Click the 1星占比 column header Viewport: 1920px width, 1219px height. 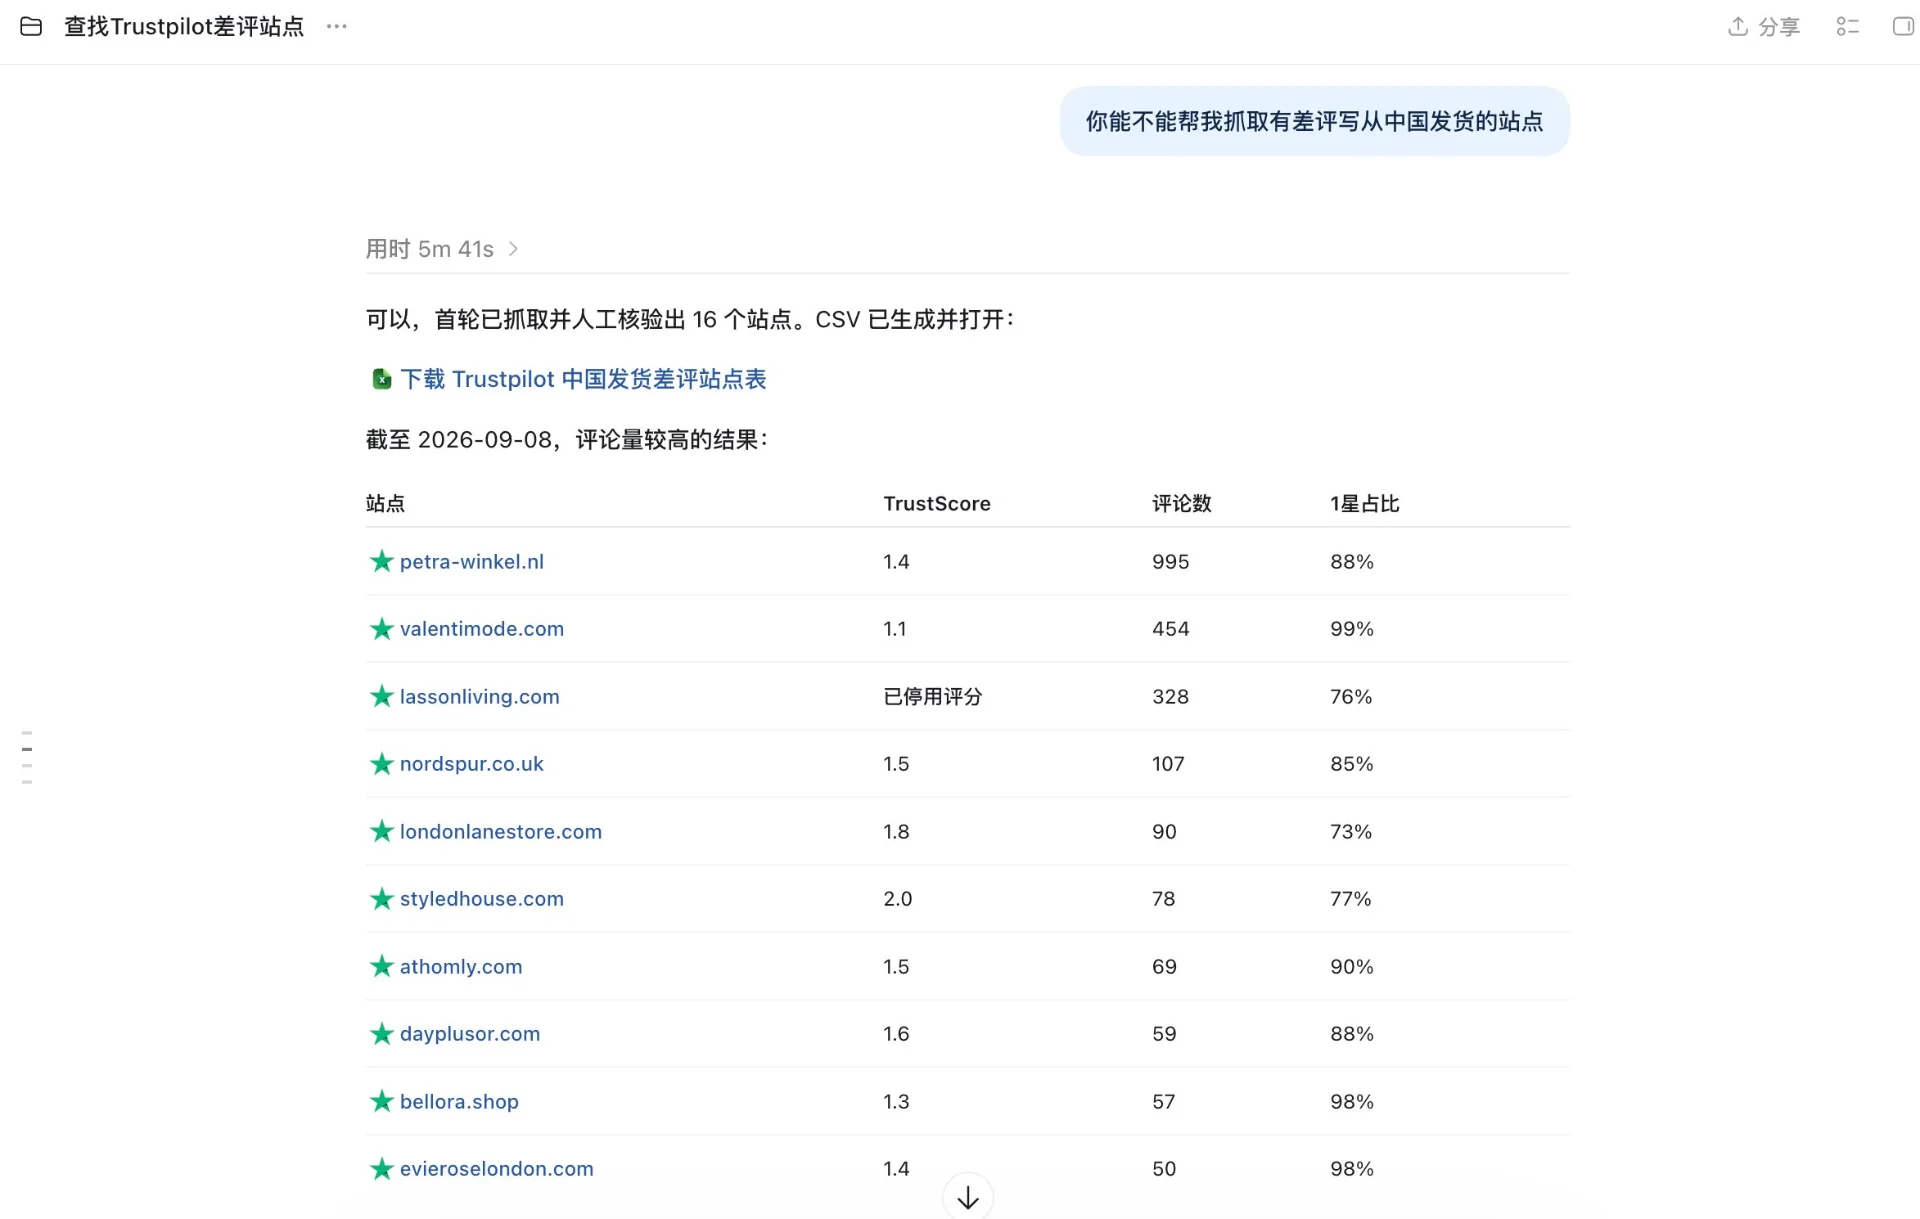tap(1365, 504)
